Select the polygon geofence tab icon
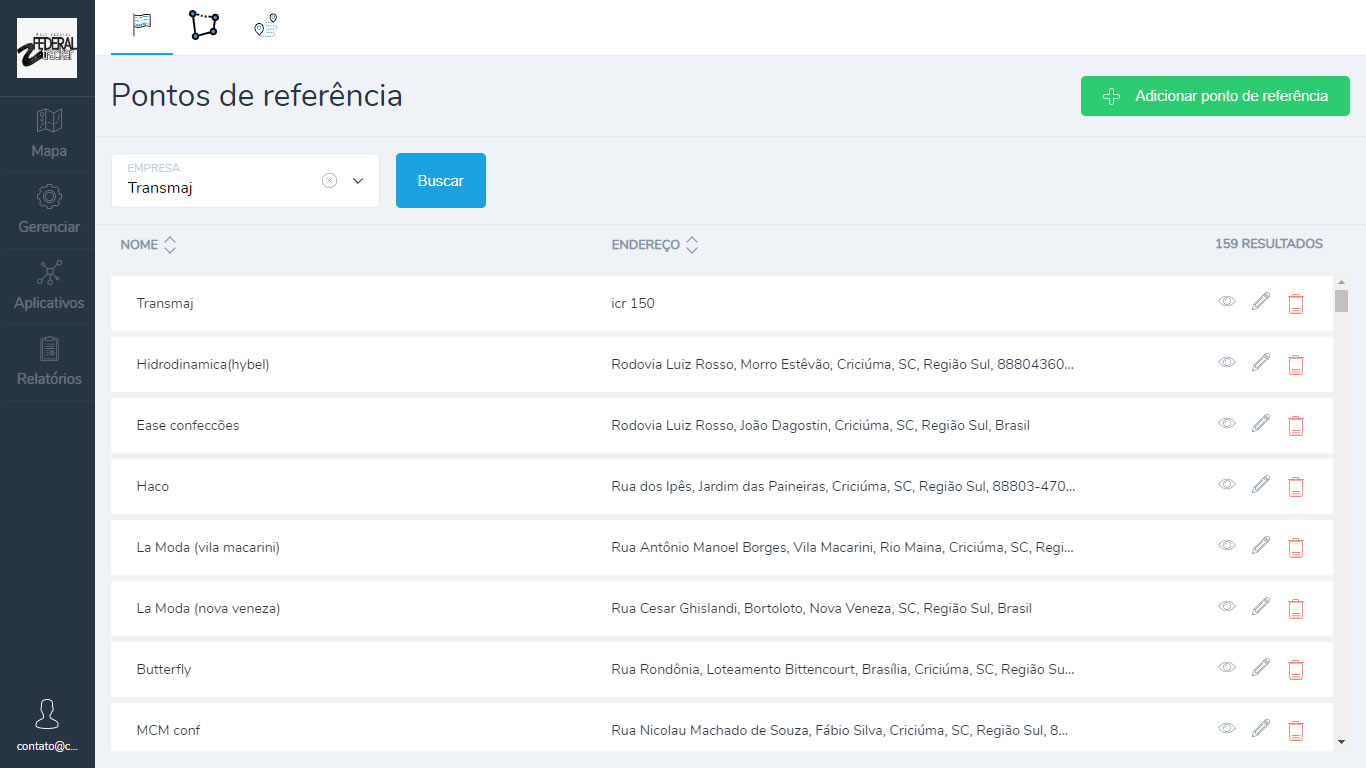Screen dimensions: 1366x768 [x=203, y=27]
